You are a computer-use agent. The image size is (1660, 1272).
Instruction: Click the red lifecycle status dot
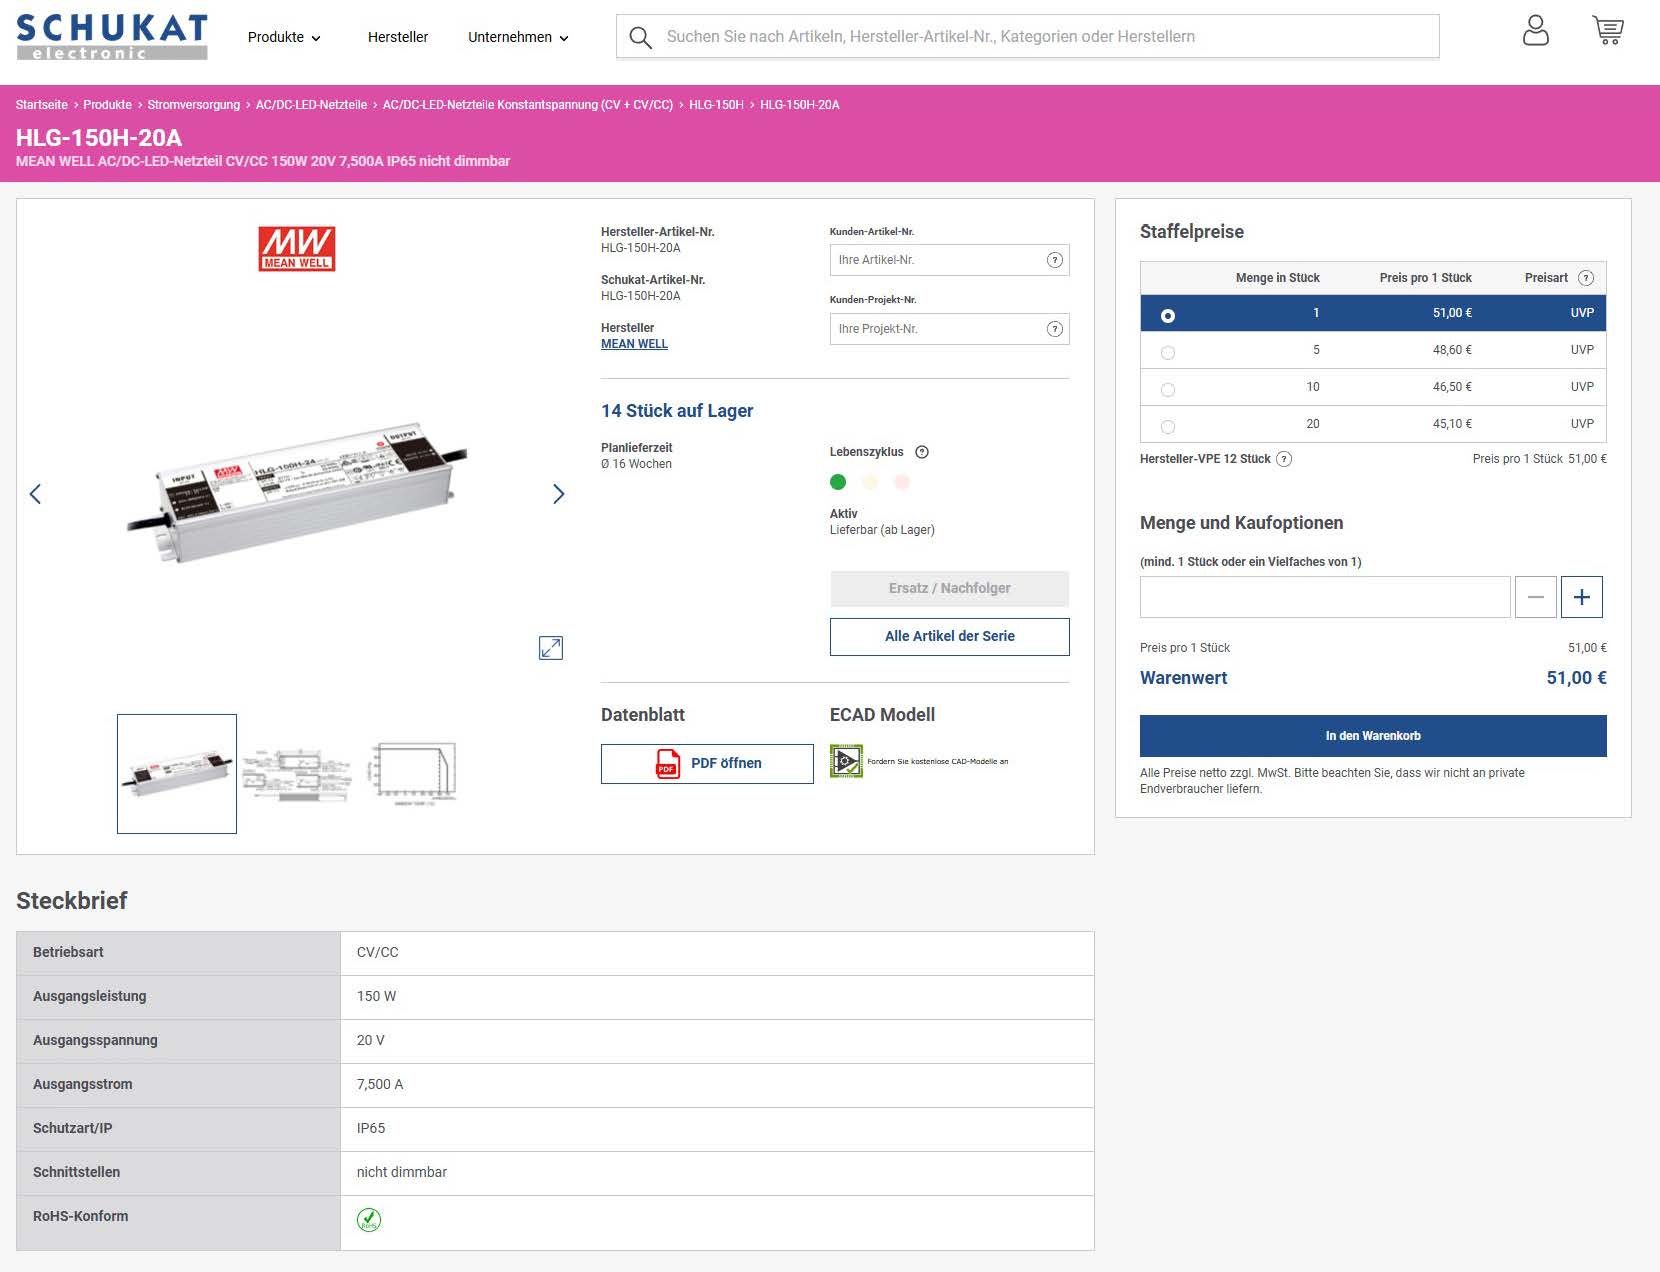point(902,482)
